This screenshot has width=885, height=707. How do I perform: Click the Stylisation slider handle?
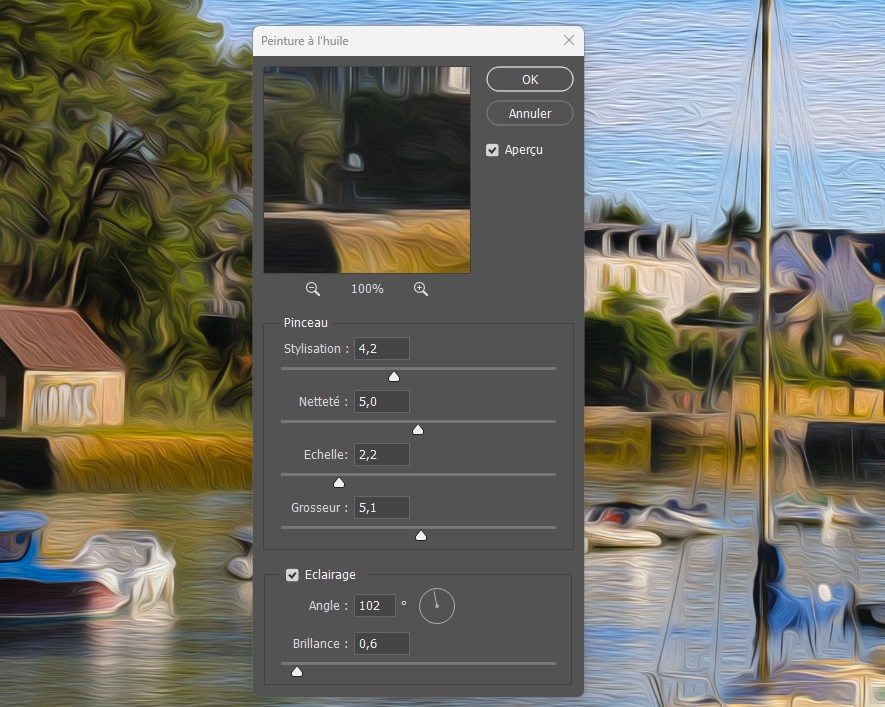(x=394, y=376)
